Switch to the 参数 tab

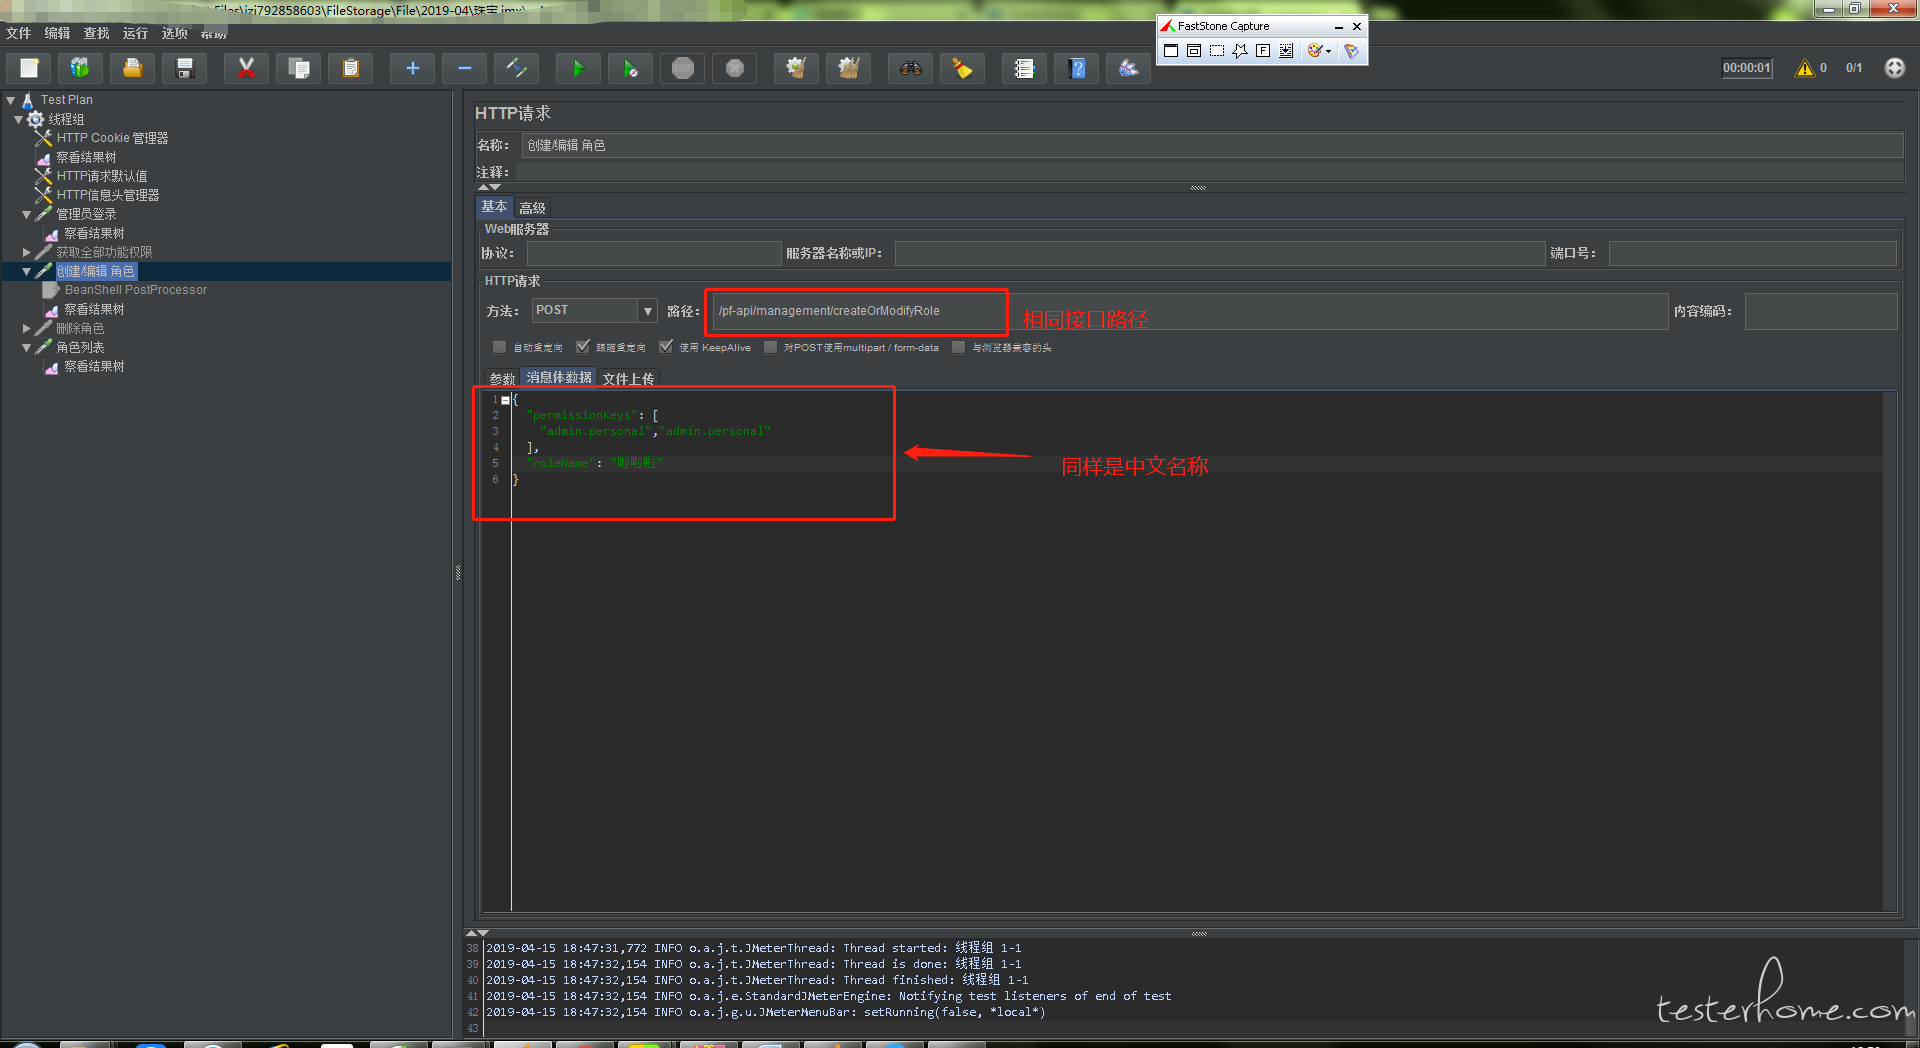(x=502, y=379)
